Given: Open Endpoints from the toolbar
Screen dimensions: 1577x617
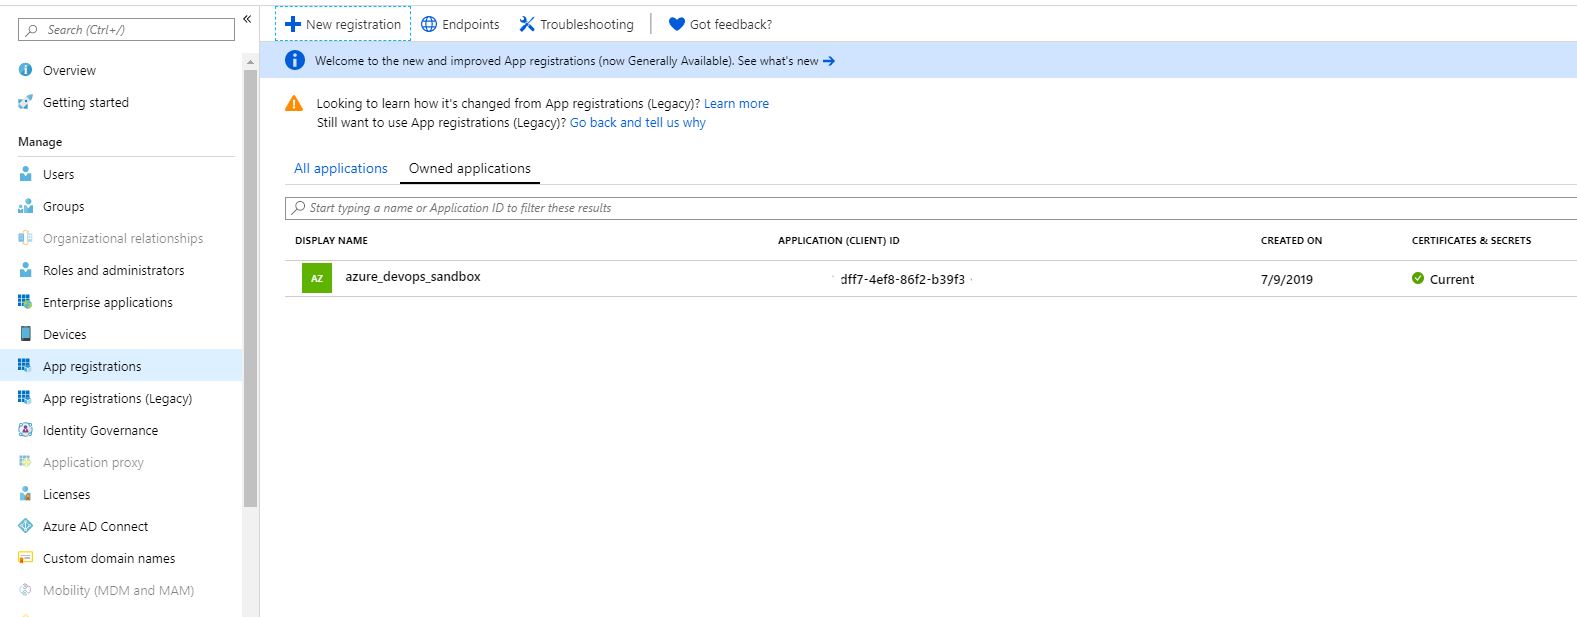Looking at the screenshot, I should pyautogui.click(x=460, y=24).
